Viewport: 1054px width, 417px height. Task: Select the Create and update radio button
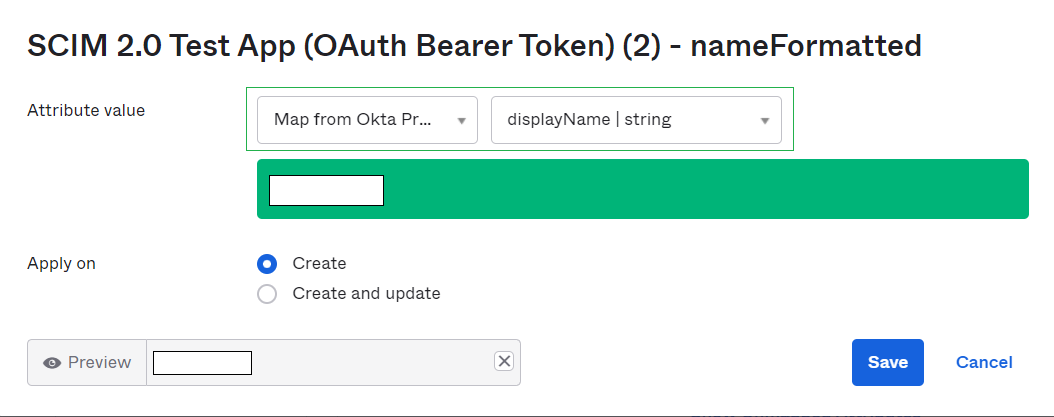(267, 294)
